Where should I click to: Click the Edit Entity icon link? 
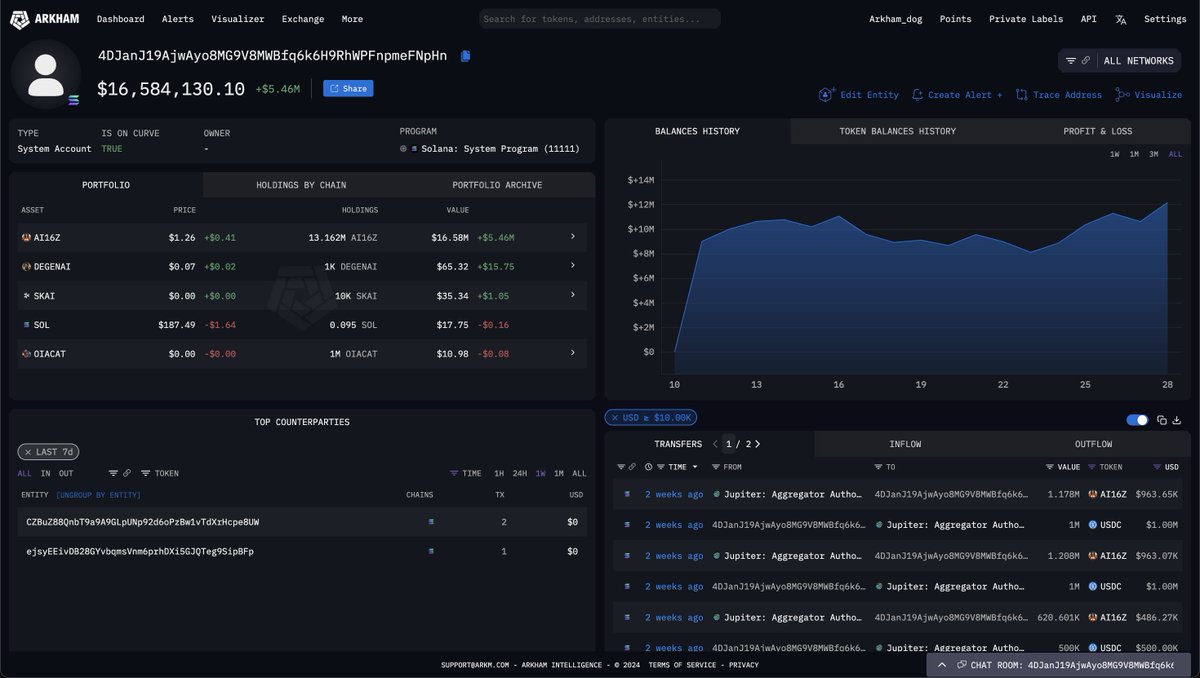click(859, 95)
